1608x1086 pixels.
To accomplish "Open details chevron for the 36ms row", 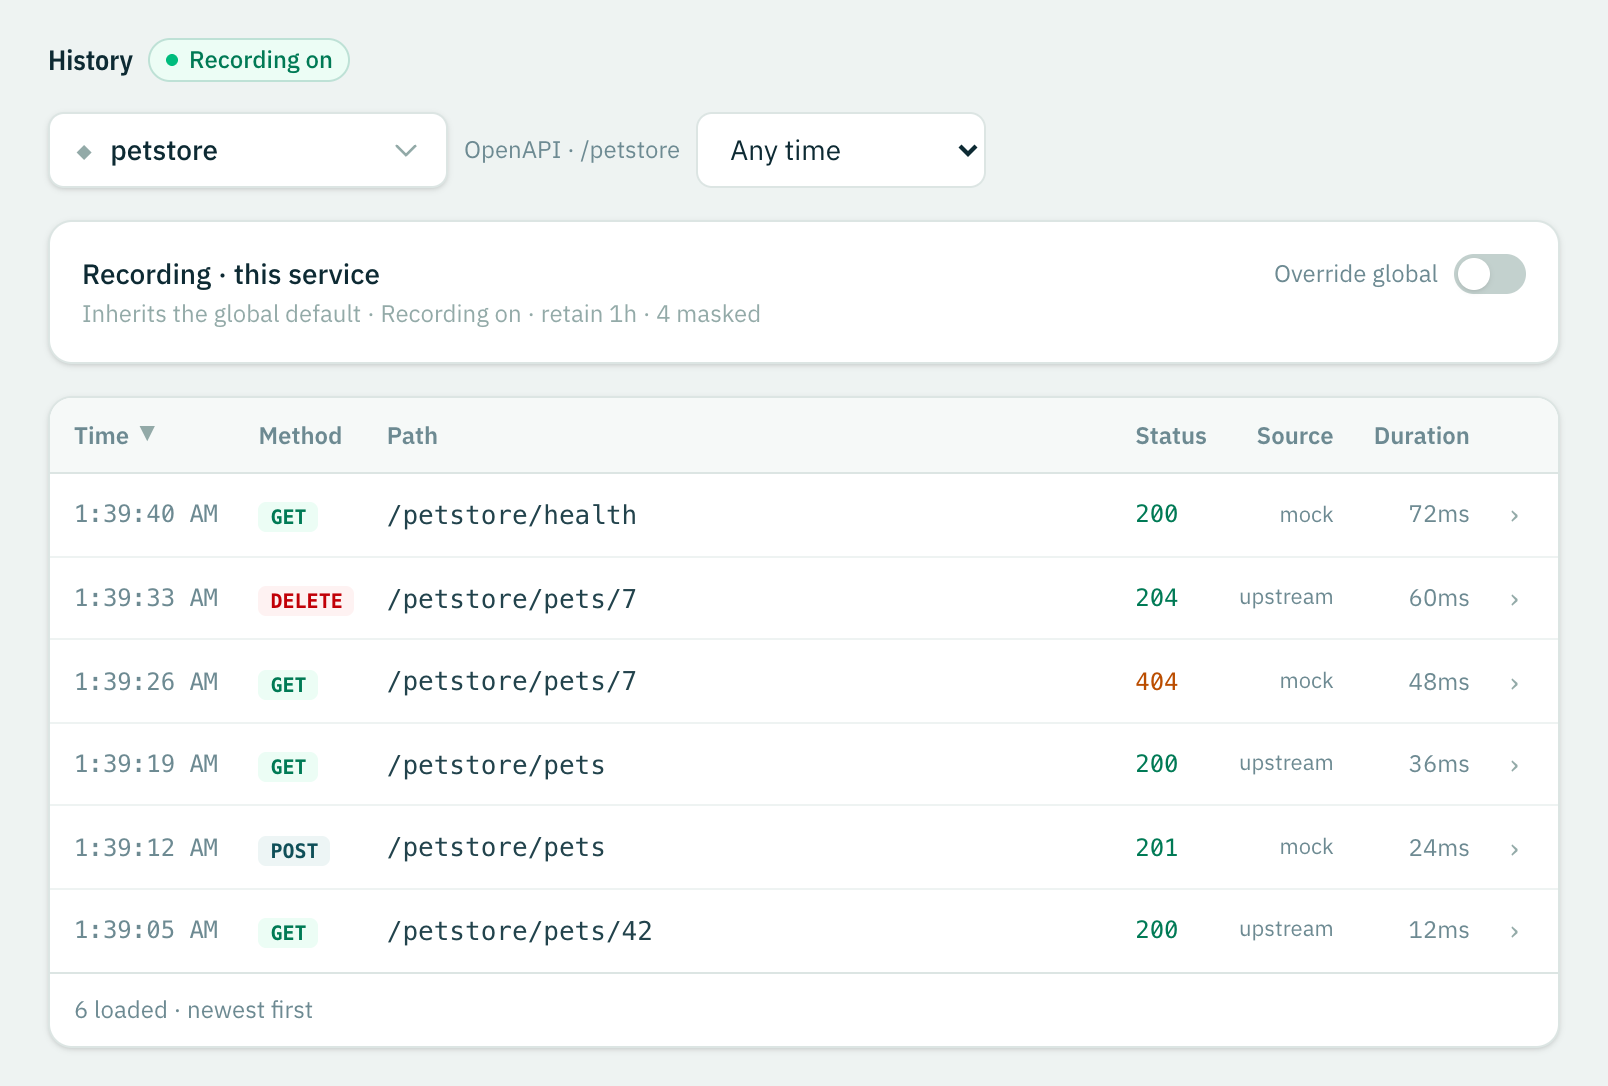I will pyautogui.click(x=1514, y=766).
